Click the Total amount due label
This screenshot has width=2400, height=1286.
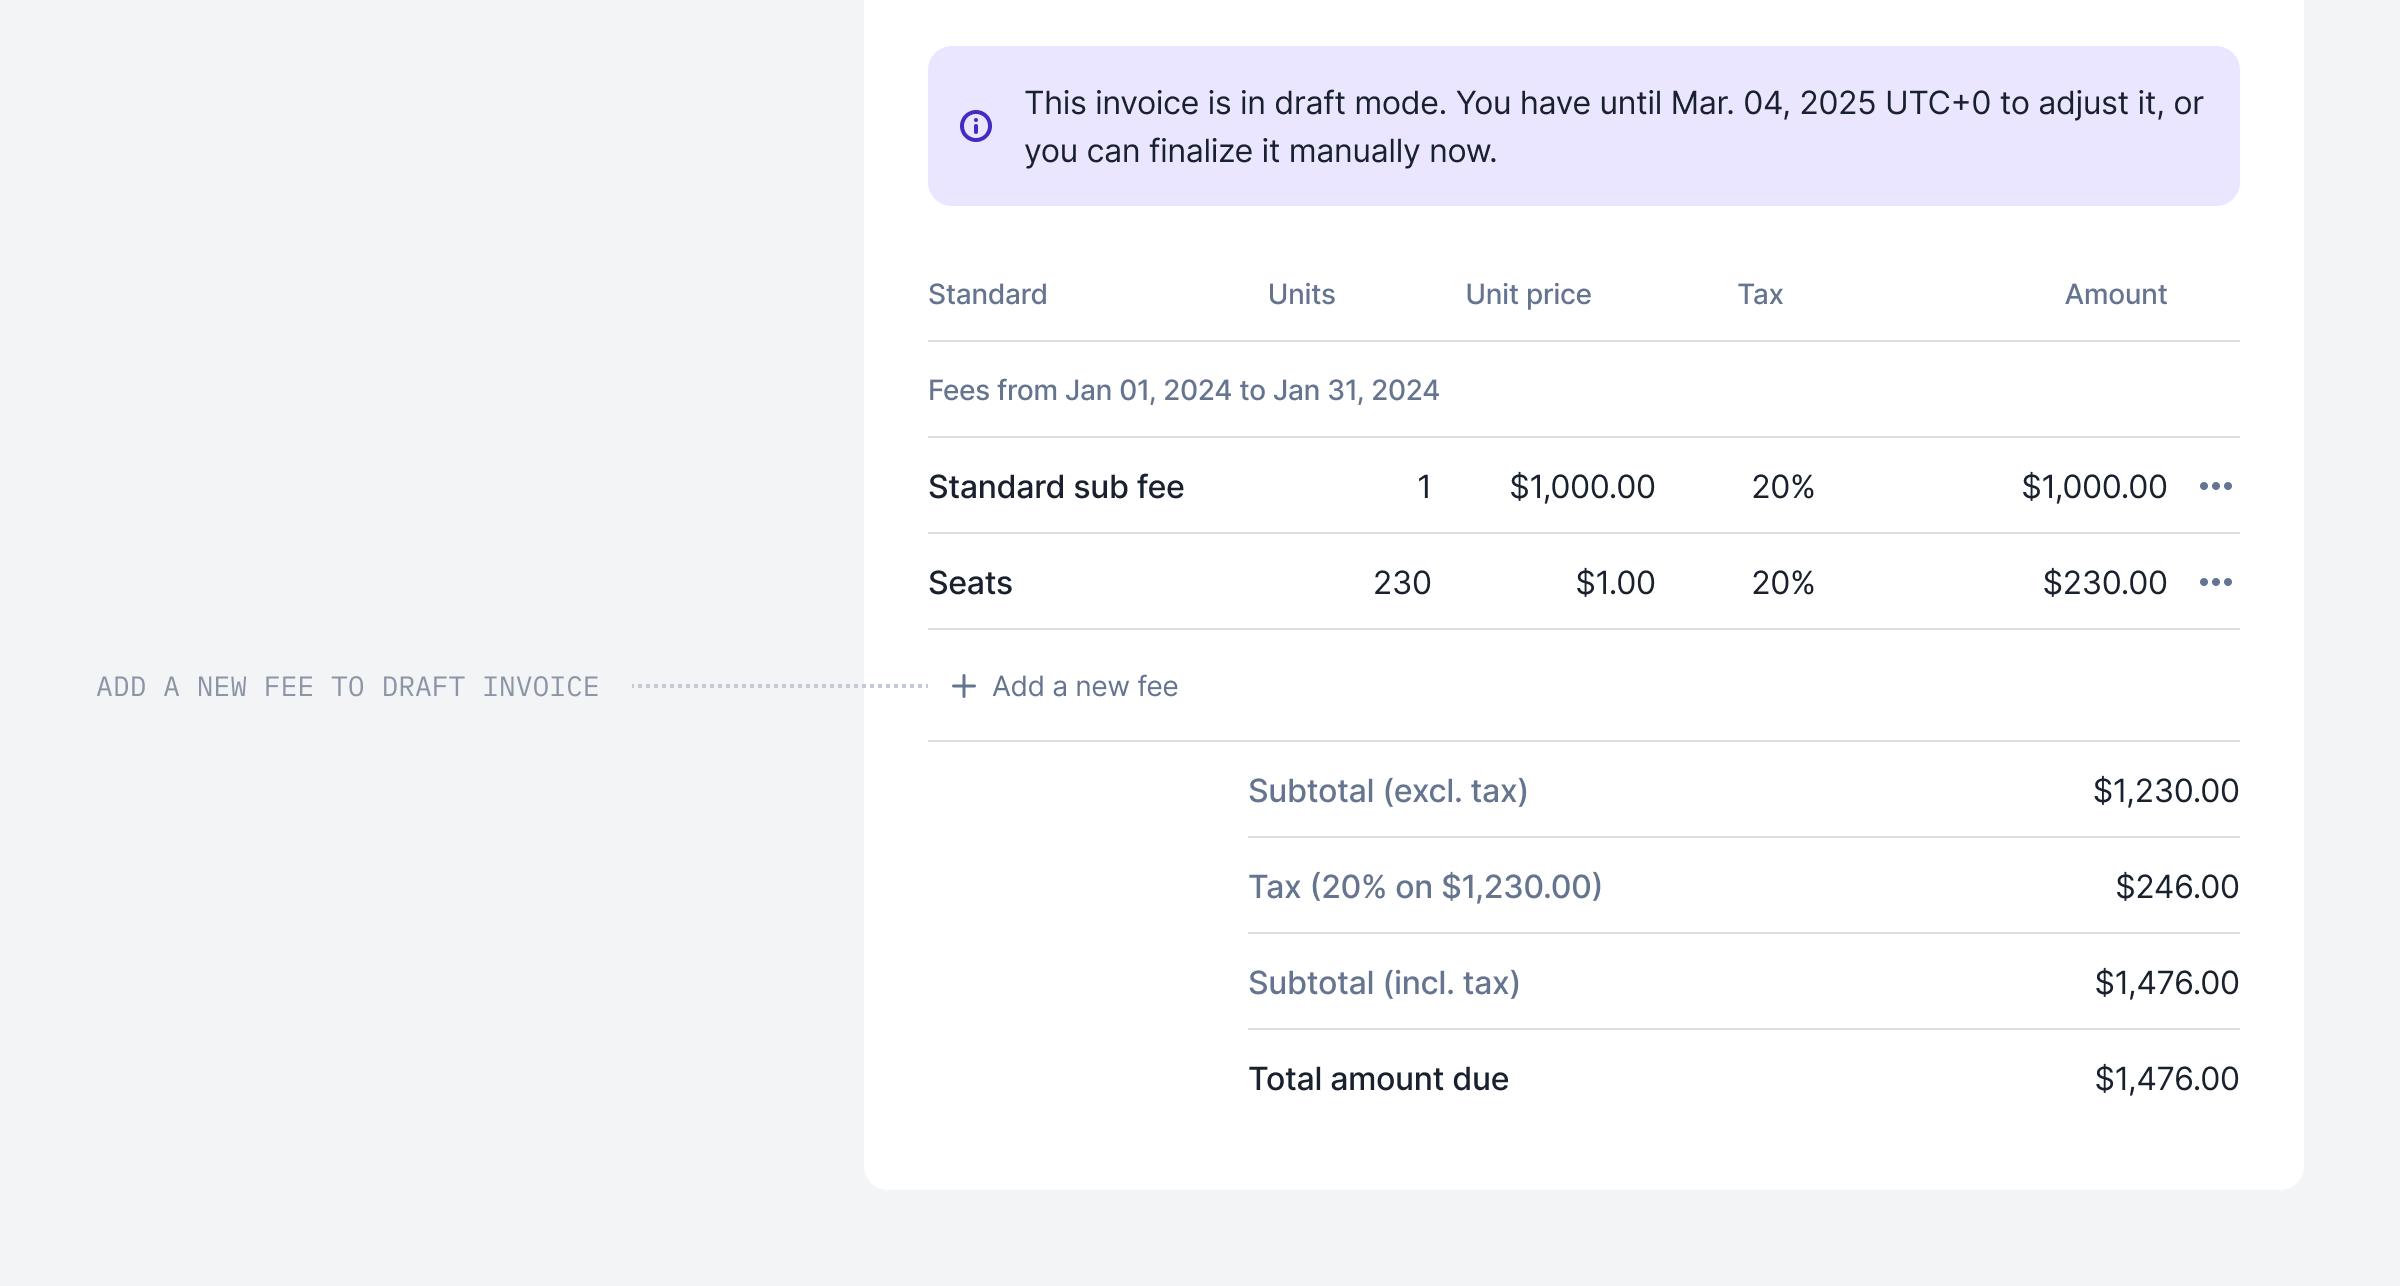(1378, 1079)
